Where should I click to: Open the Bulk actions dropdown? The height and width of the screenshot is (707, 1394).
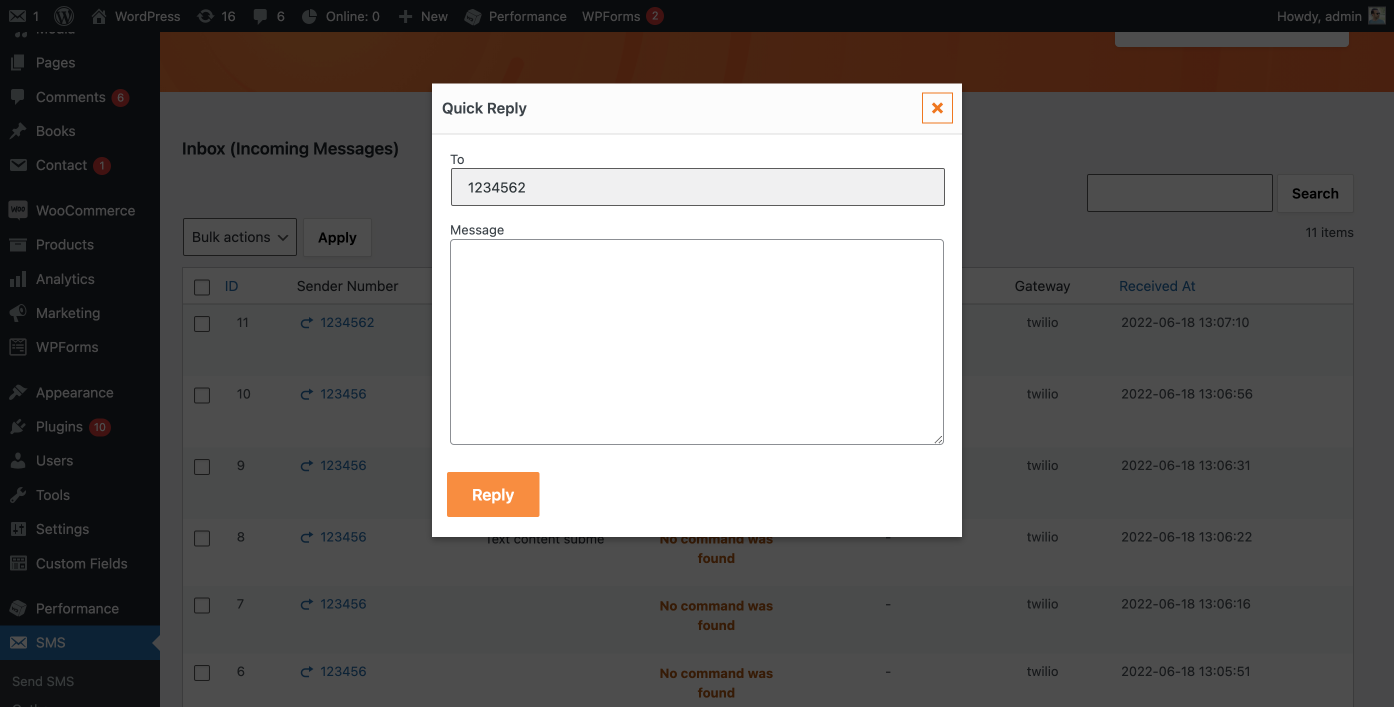click(240, 237)
